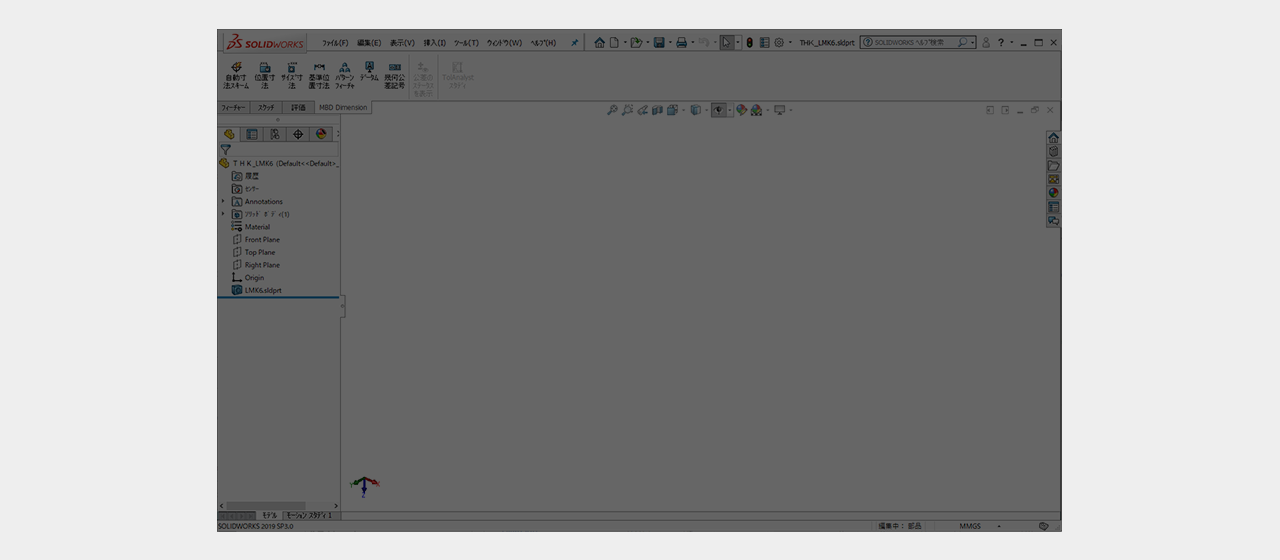Open the PropertyManager tab icon

pyautogui.click(x=252, y=134)
